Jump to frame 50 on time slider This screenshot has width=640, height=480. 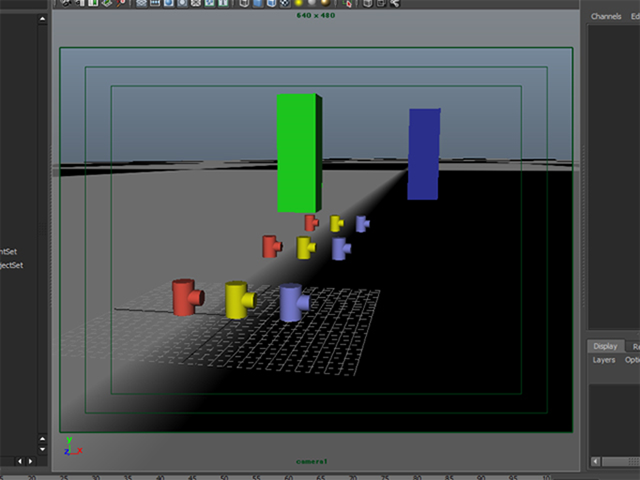(x=224, y=477)
